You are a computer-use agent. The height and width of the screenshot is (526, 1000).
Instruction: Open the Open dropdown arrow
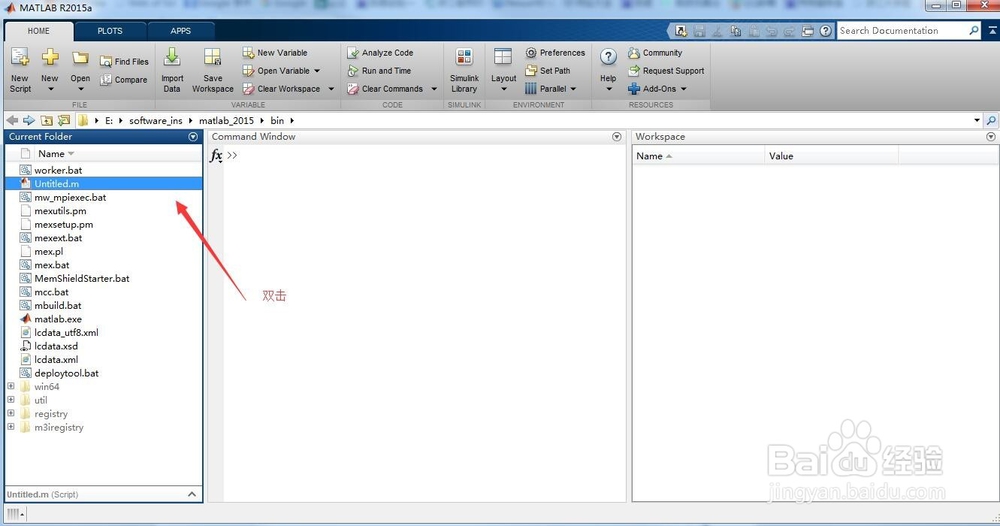click(80, 89)
